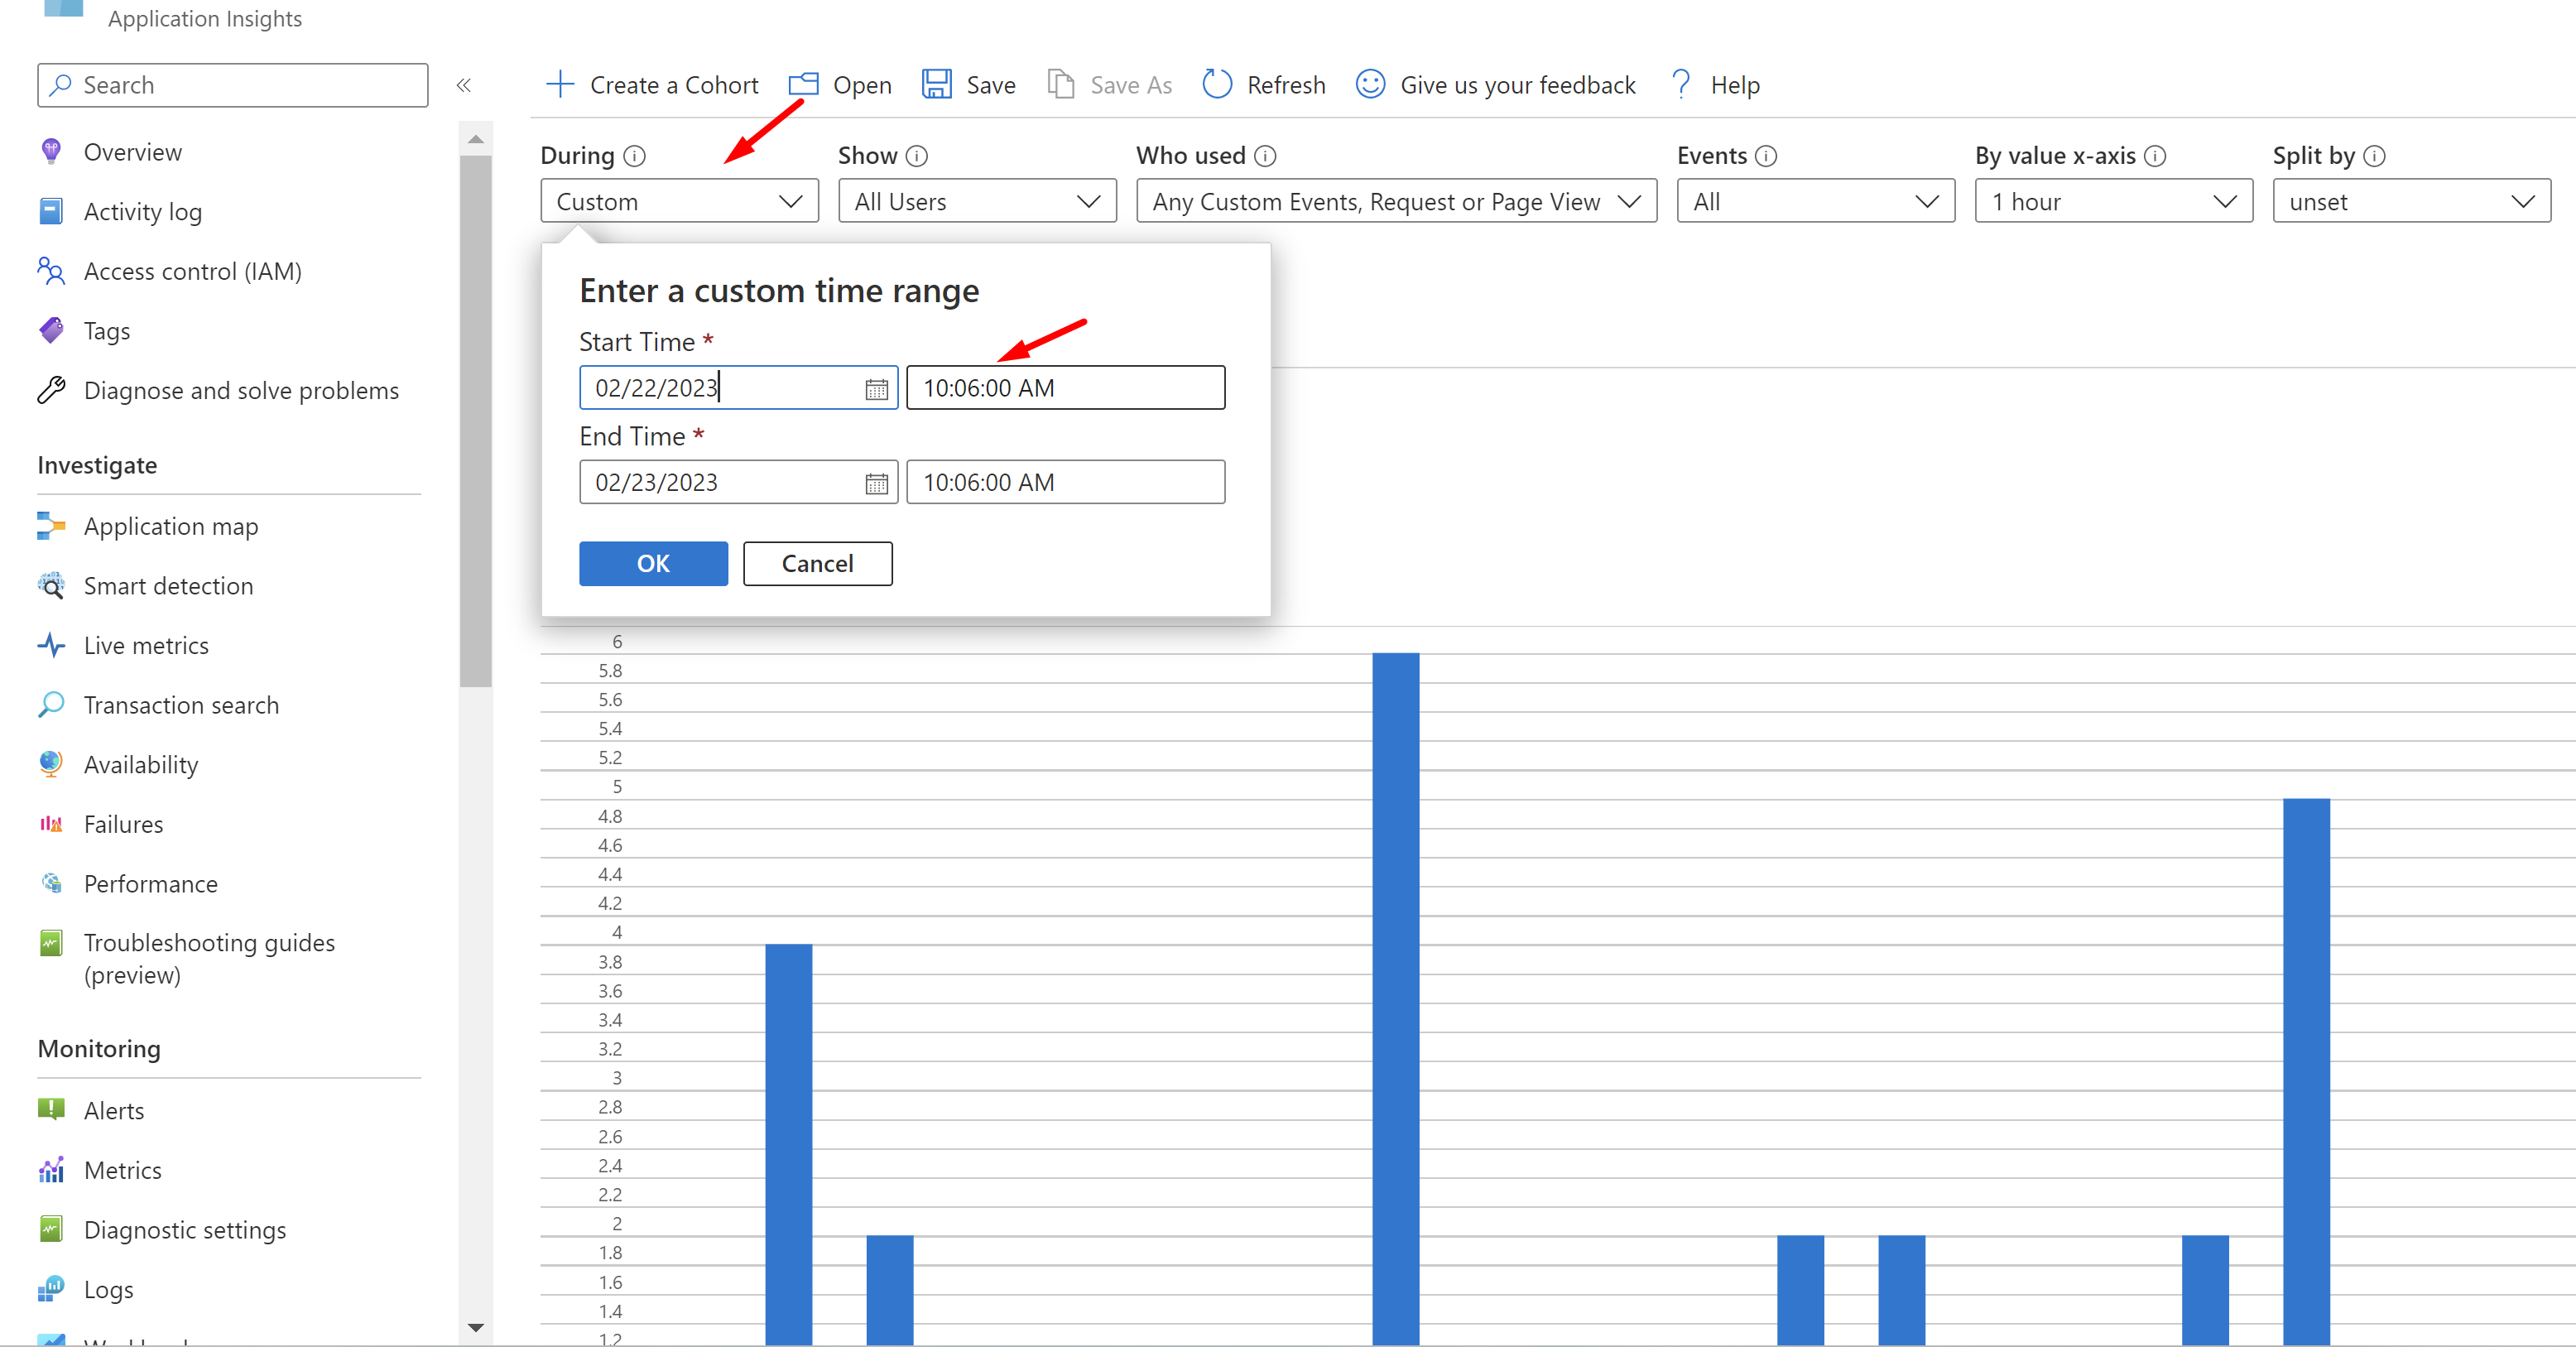Open the End Time calendar picker

click(x=876, y=483)
